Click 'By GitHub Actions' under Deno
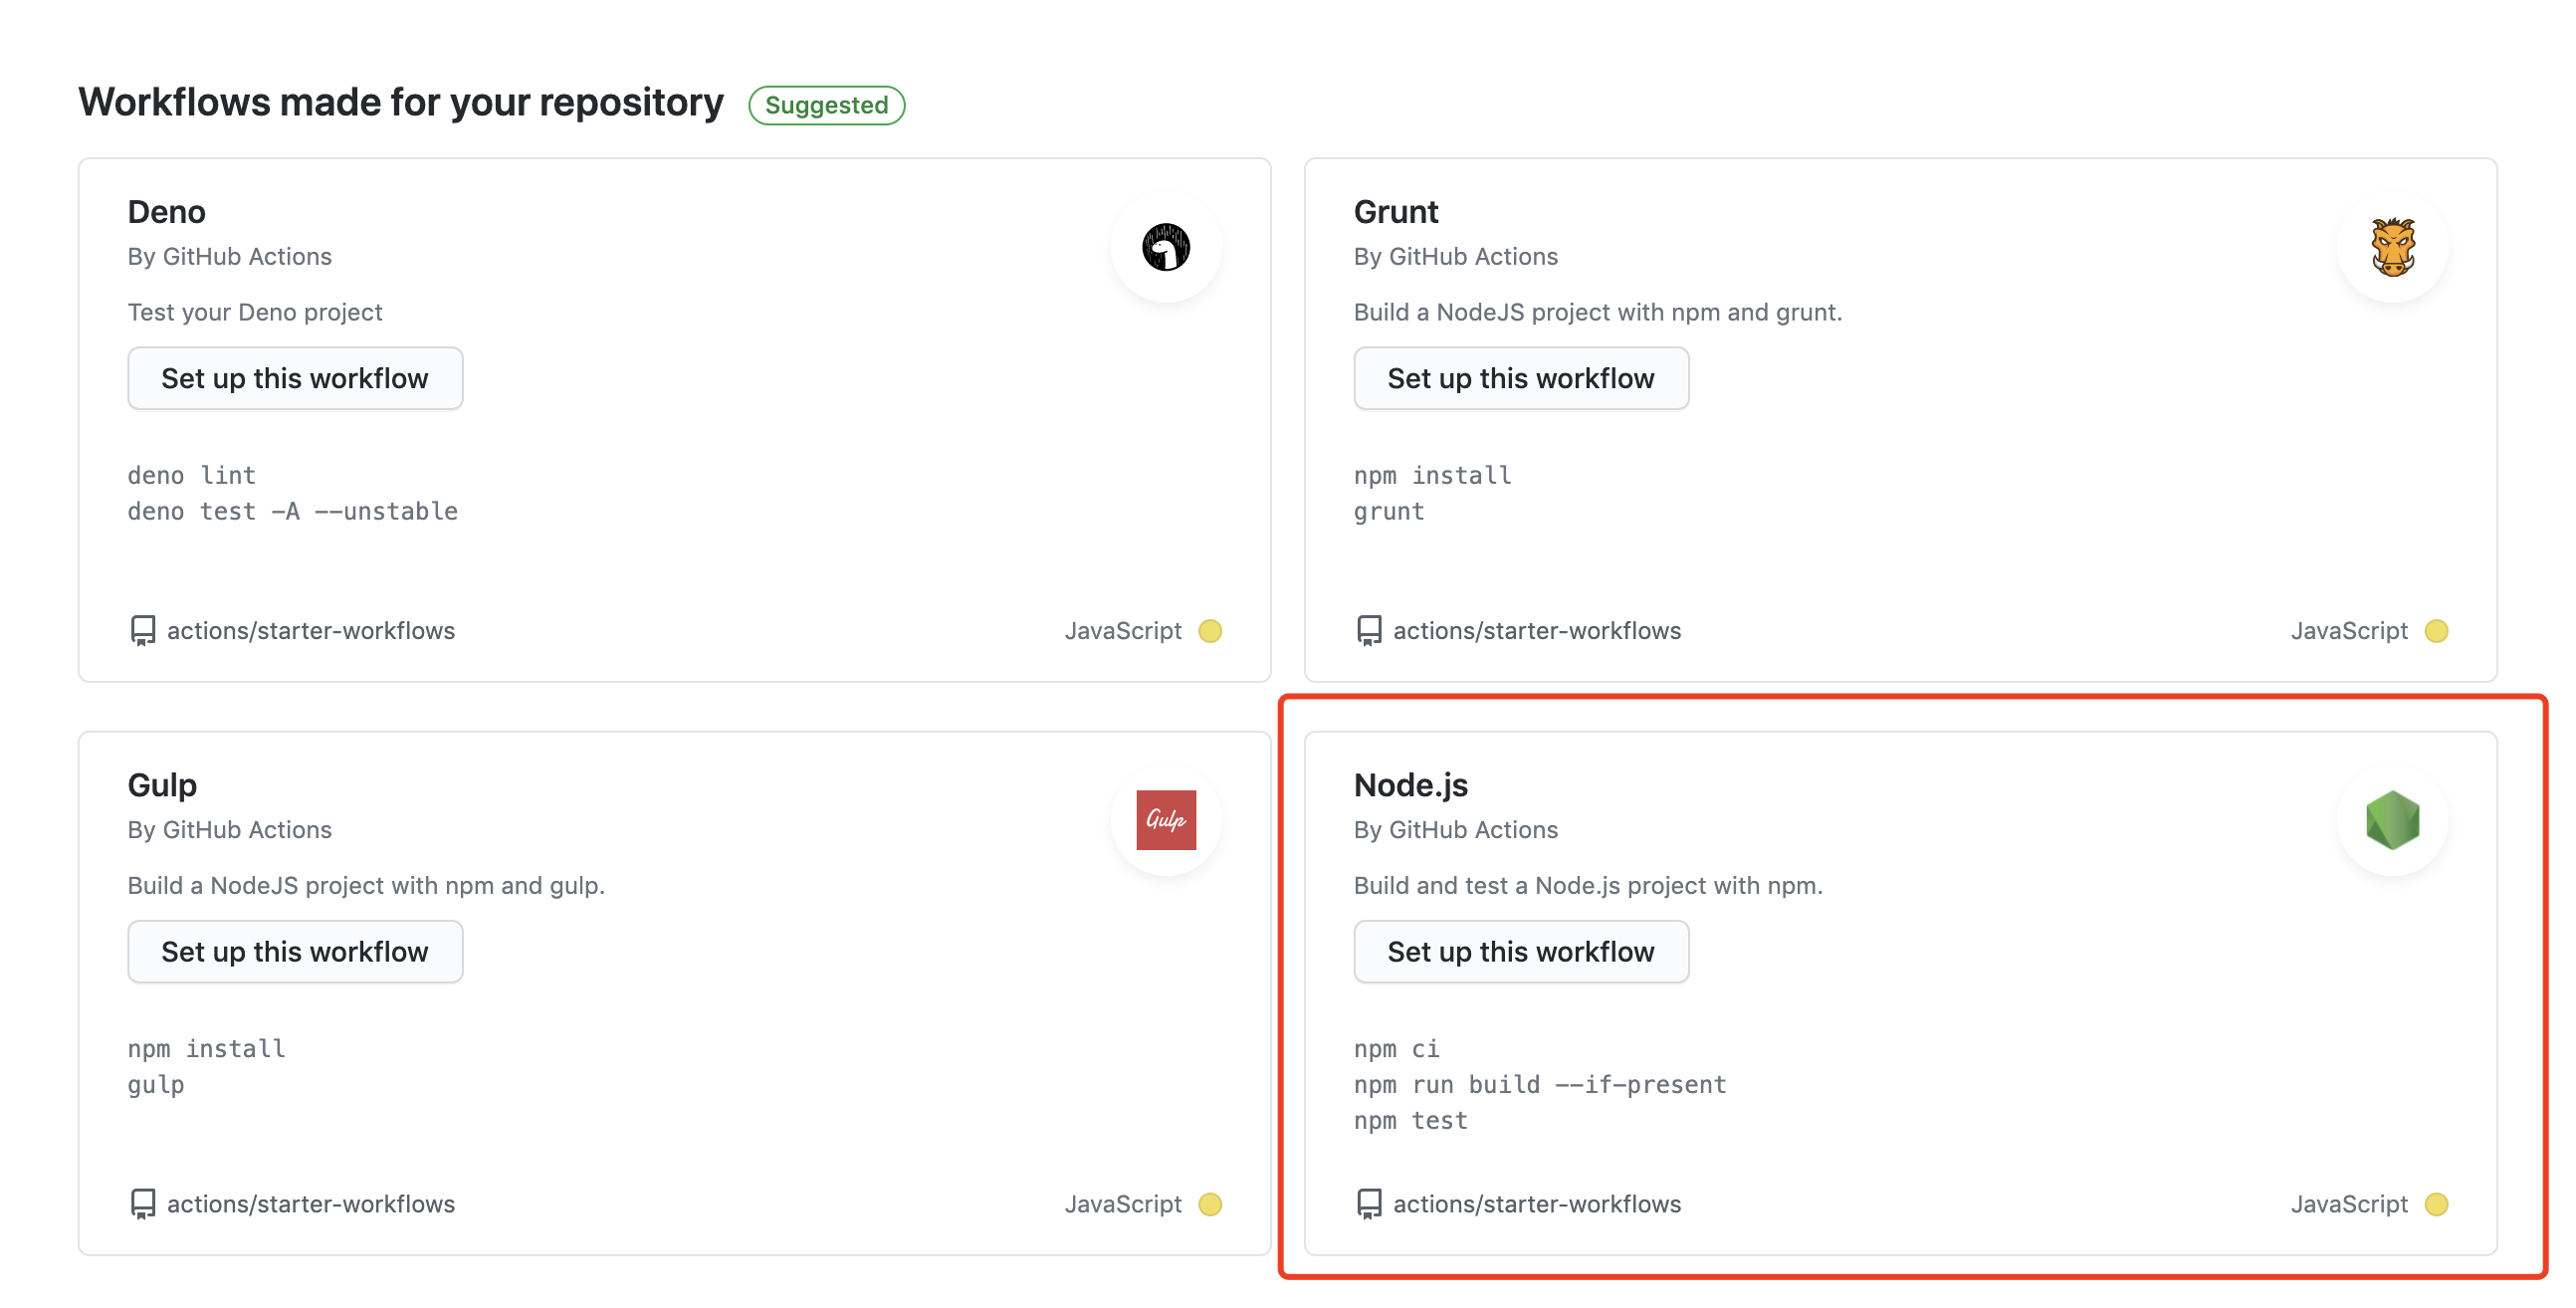 point(230,257)
